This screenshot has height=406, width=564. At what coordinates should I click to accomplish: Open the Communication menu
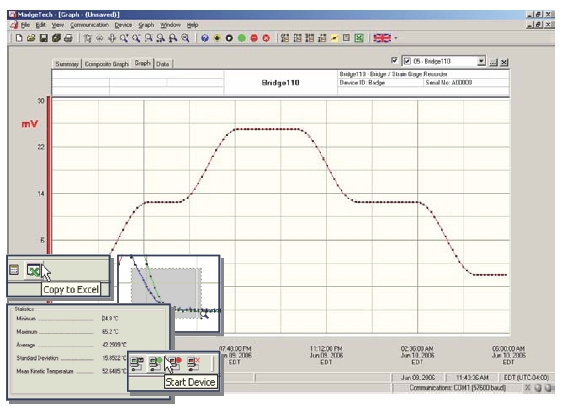[x=89, y=25]
